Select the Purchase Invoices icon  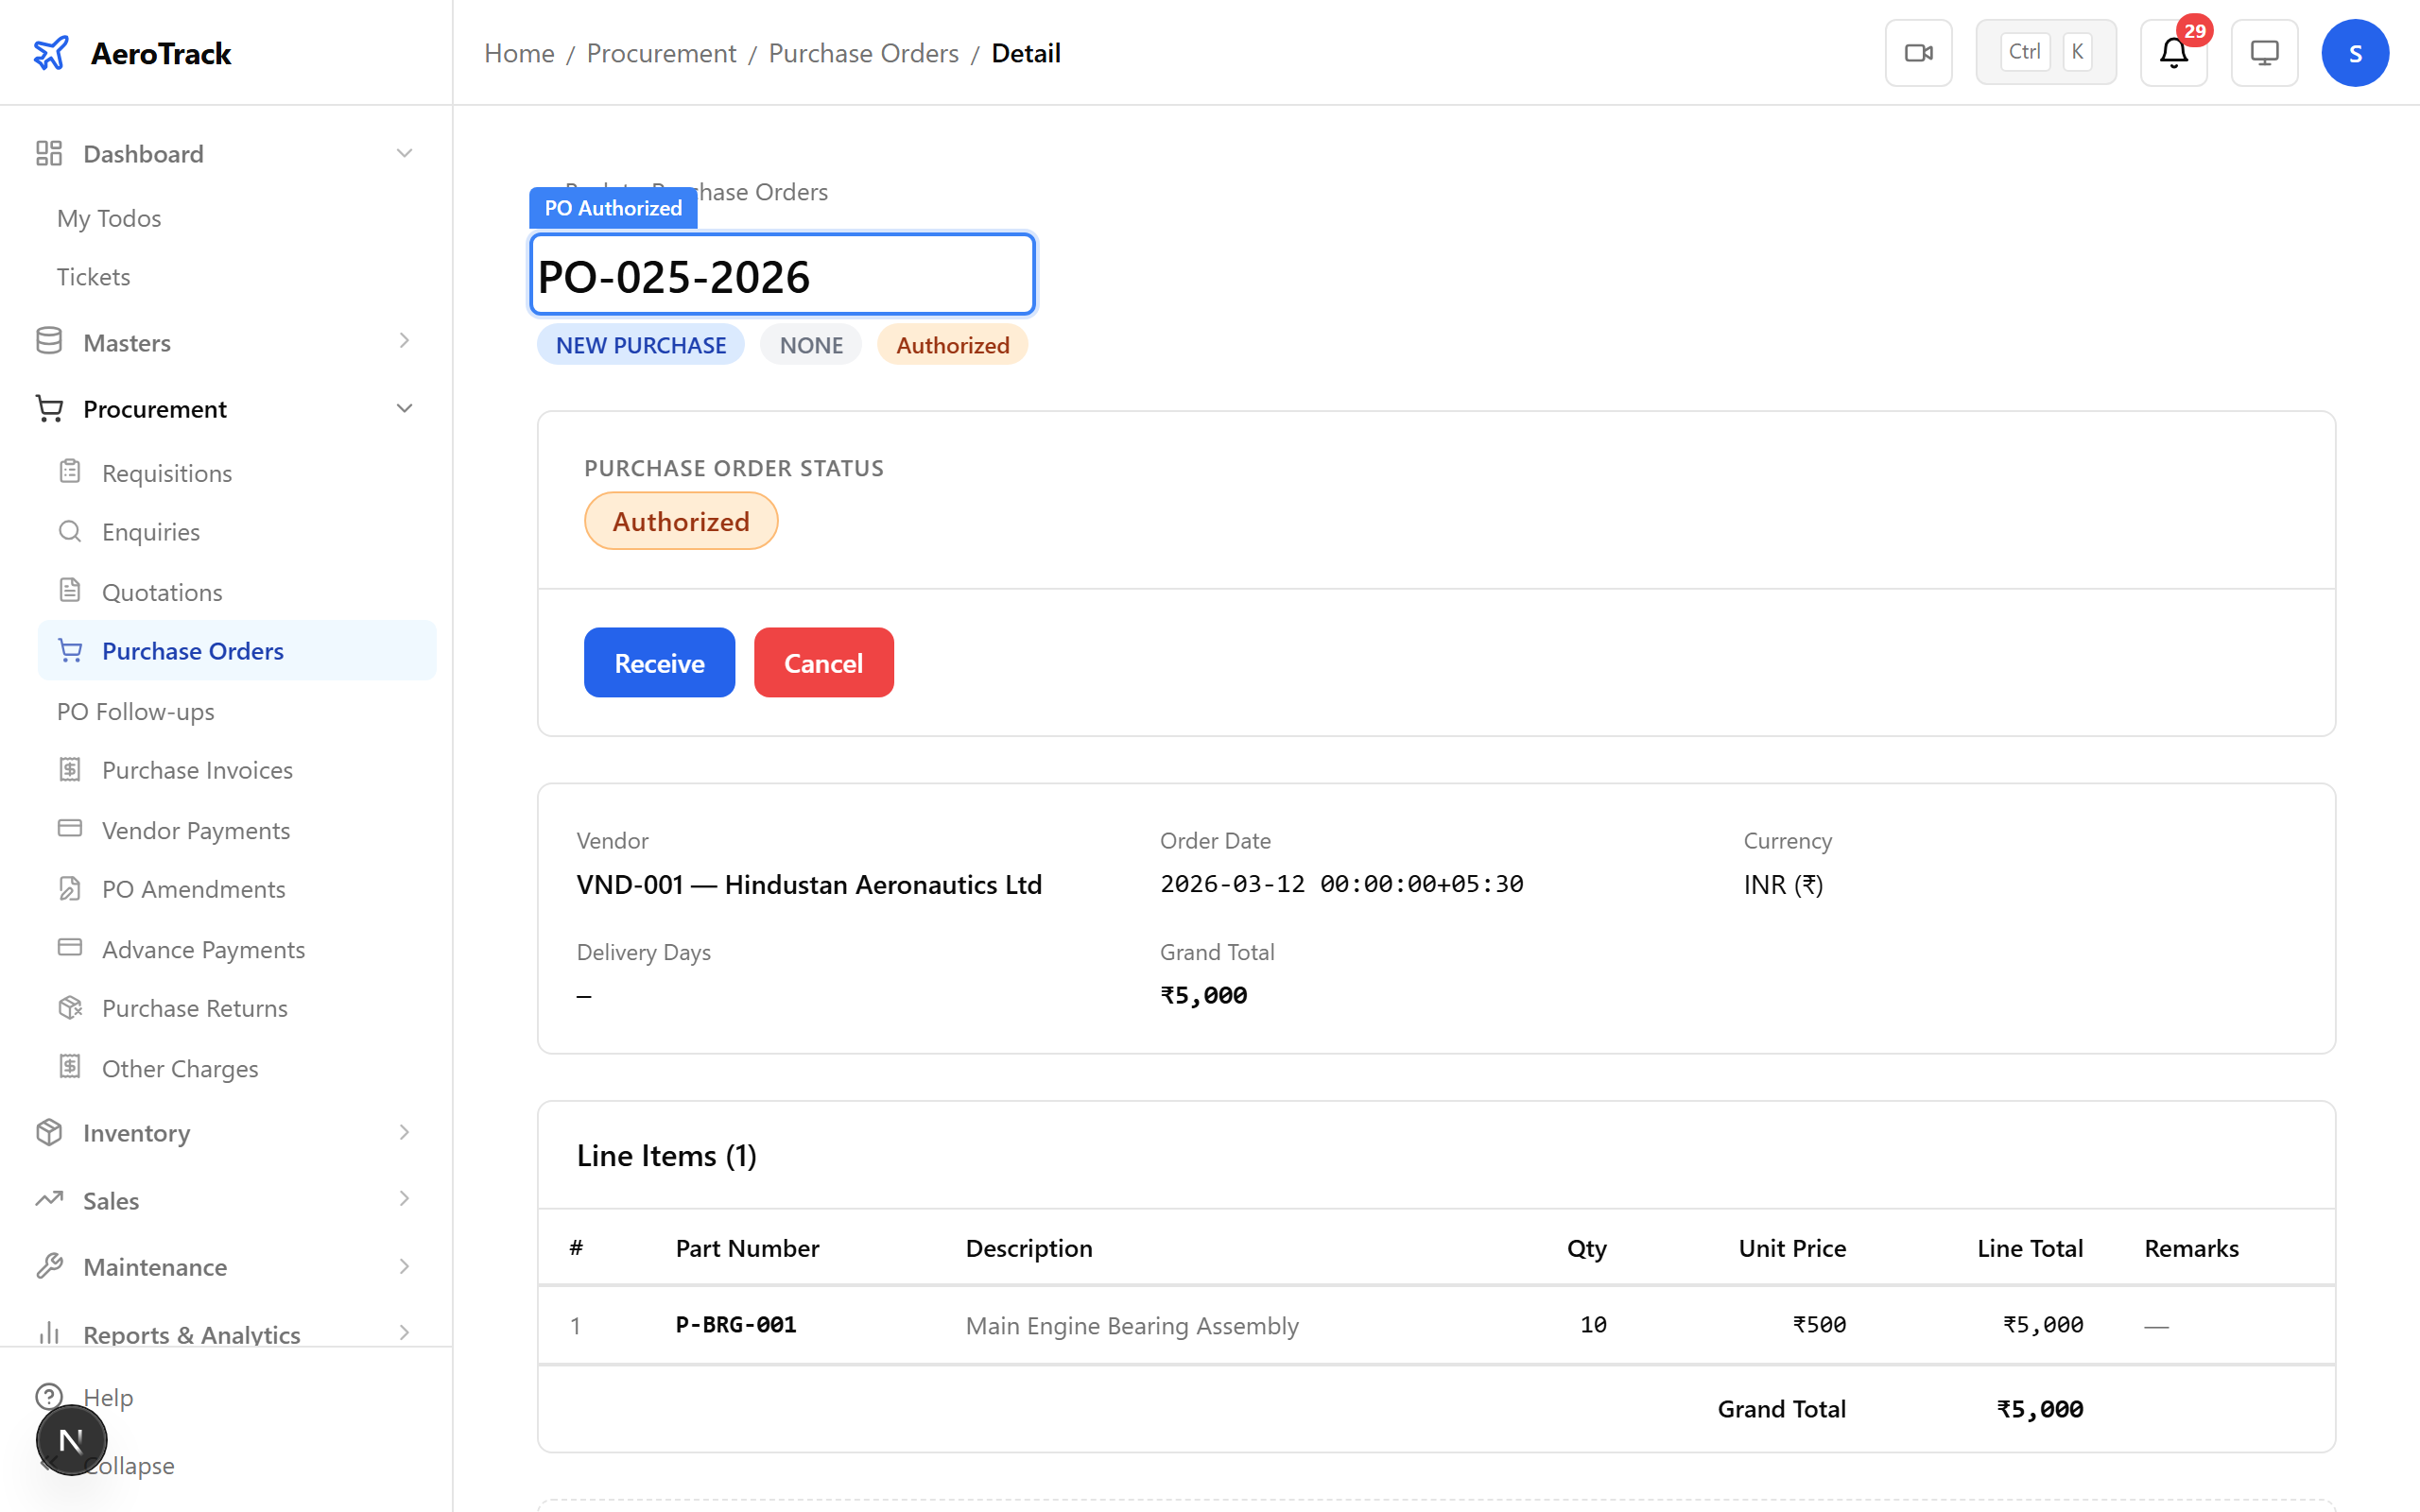click(69, 769)
